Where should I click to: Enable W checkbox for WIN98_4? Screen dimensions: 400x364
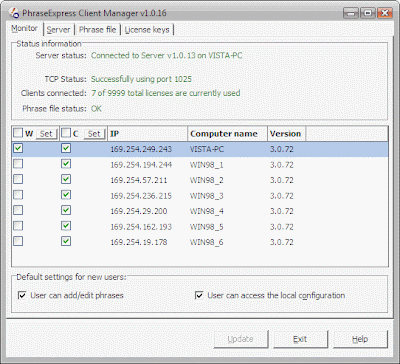click(18, 210)
